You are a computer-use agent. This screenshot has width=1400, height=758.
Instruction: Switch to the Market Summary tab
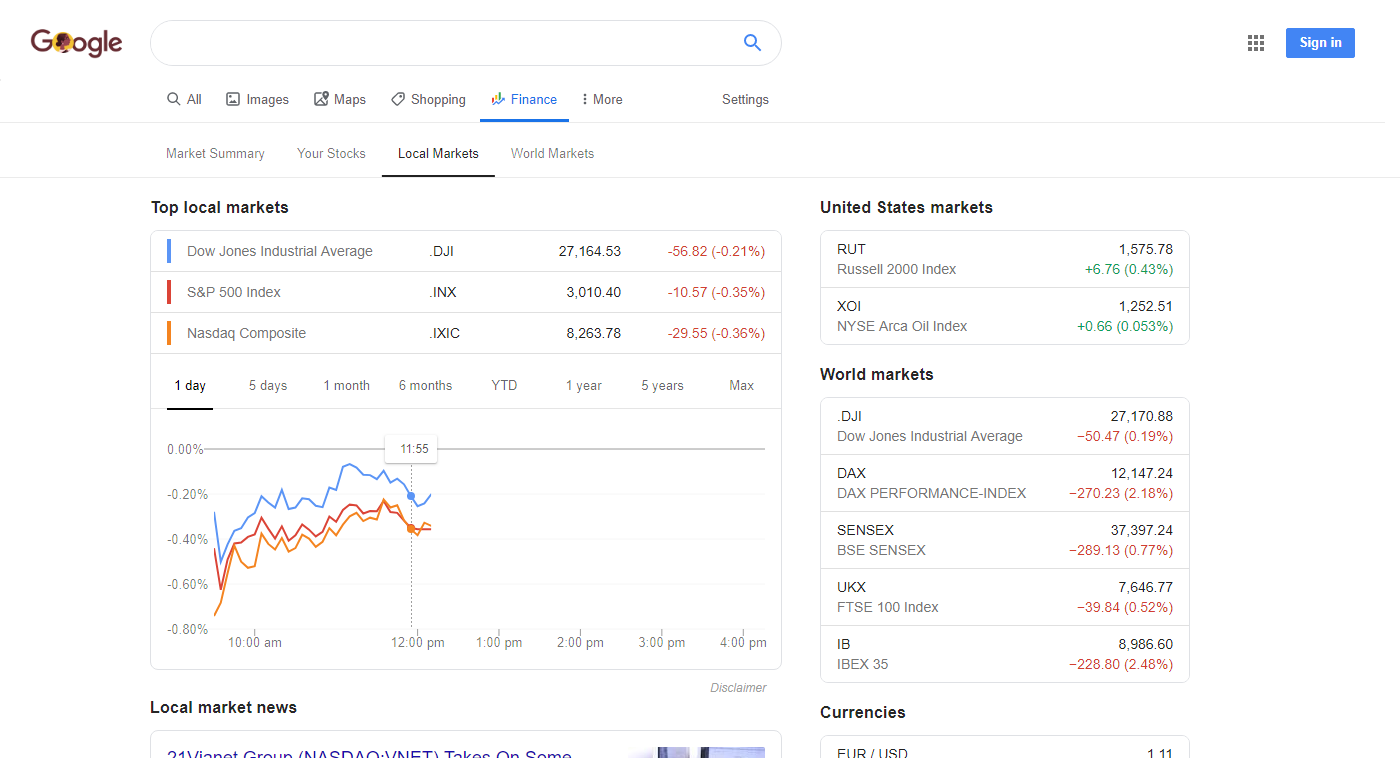tap(215, 153)
